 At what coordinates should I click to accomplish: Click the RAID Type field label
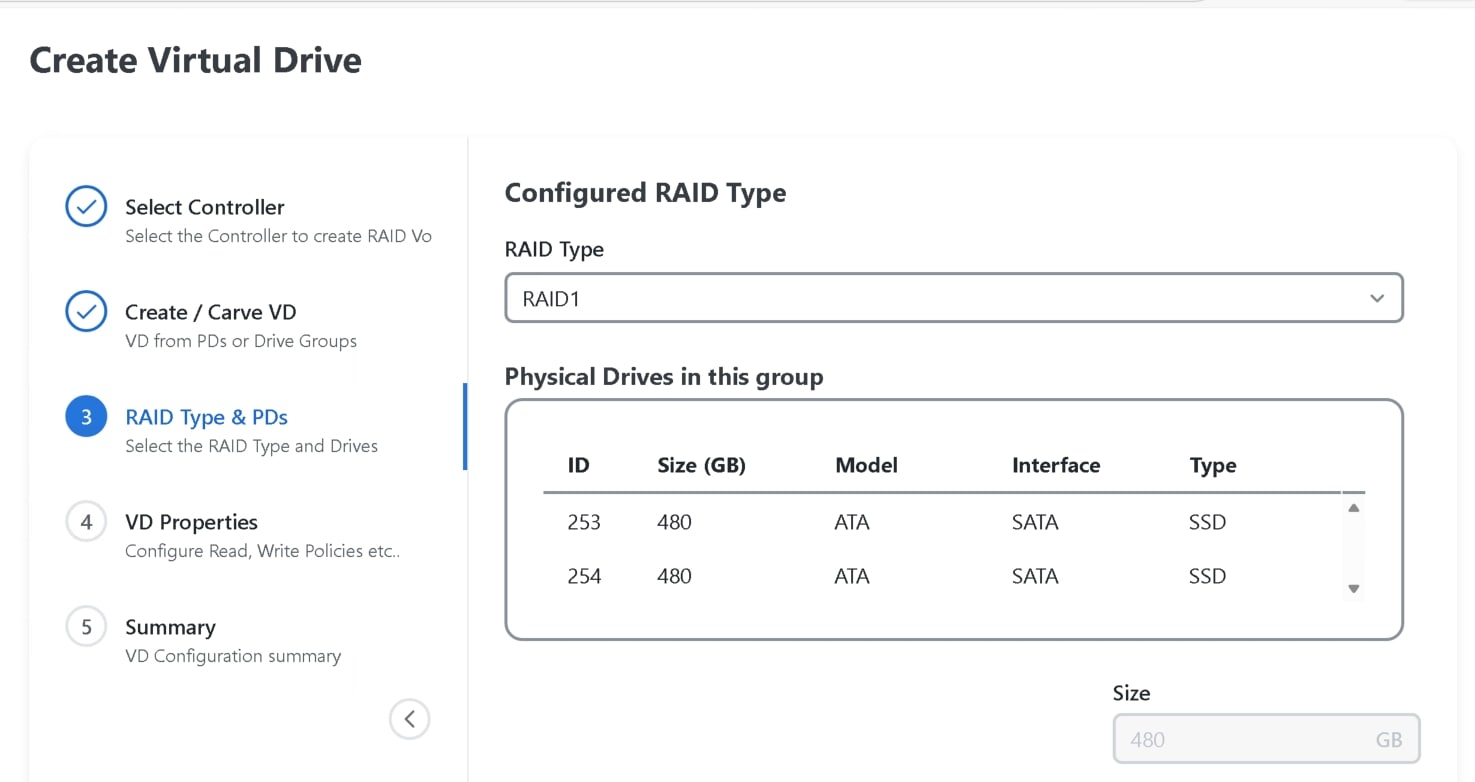point(554,249)
